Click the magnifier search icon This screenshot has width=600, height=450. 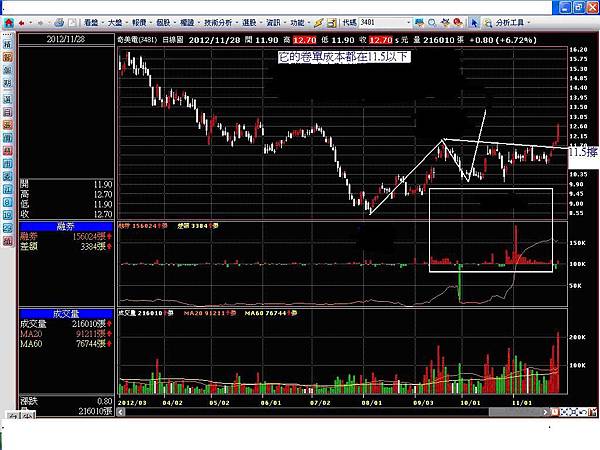pyautogui.click(x=432, y=23)
